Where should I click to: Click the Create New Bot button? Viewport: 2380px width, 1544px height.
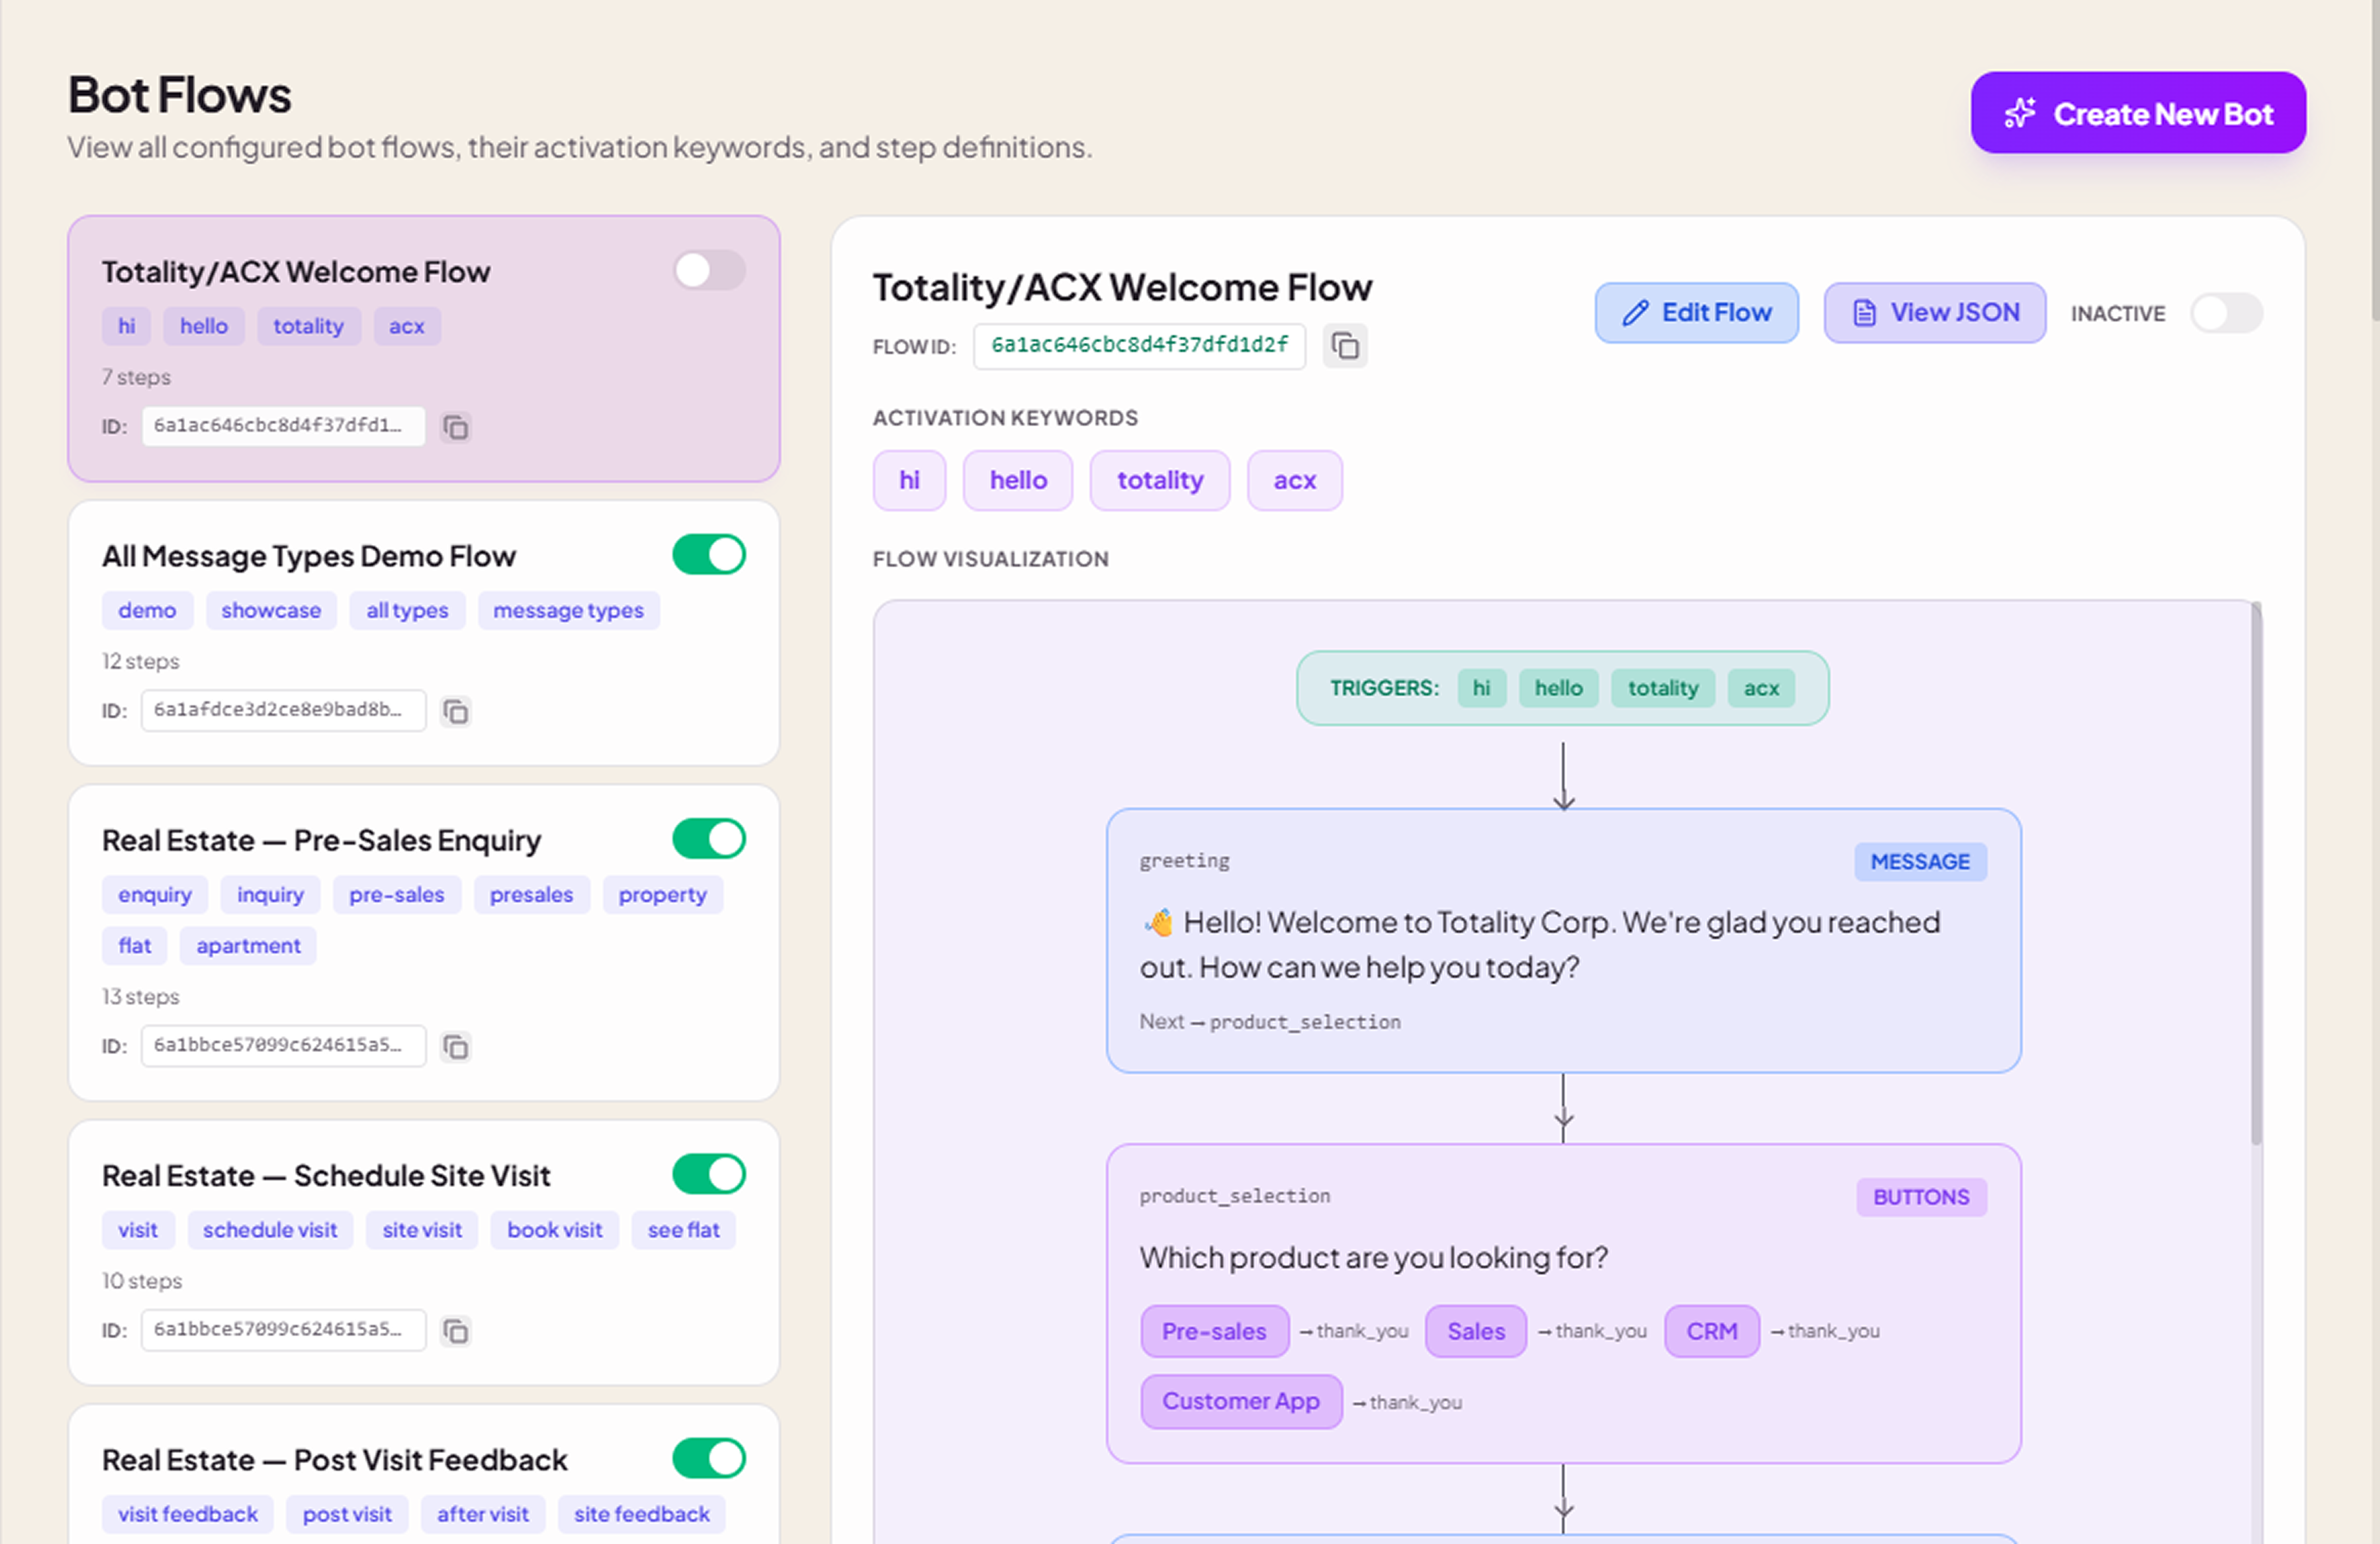pos(2138,113)
